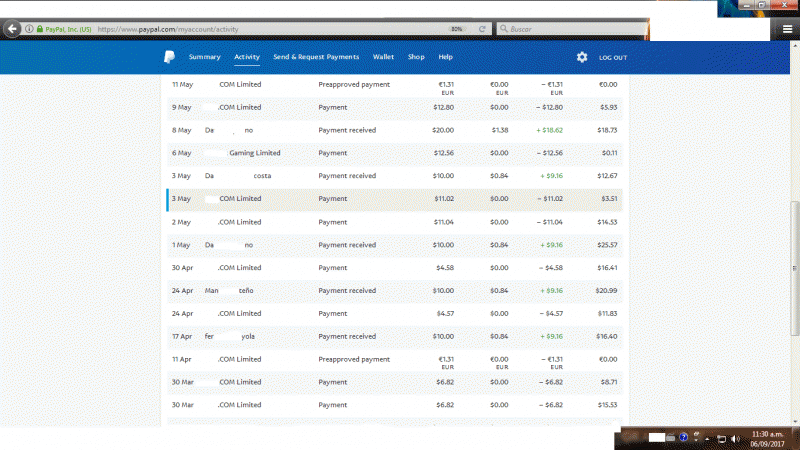Image resolution: width=800 pixels, height=450 pixels.
Task: Open the 2 May .COM Limited payment
Action: [x=394, y=222]
